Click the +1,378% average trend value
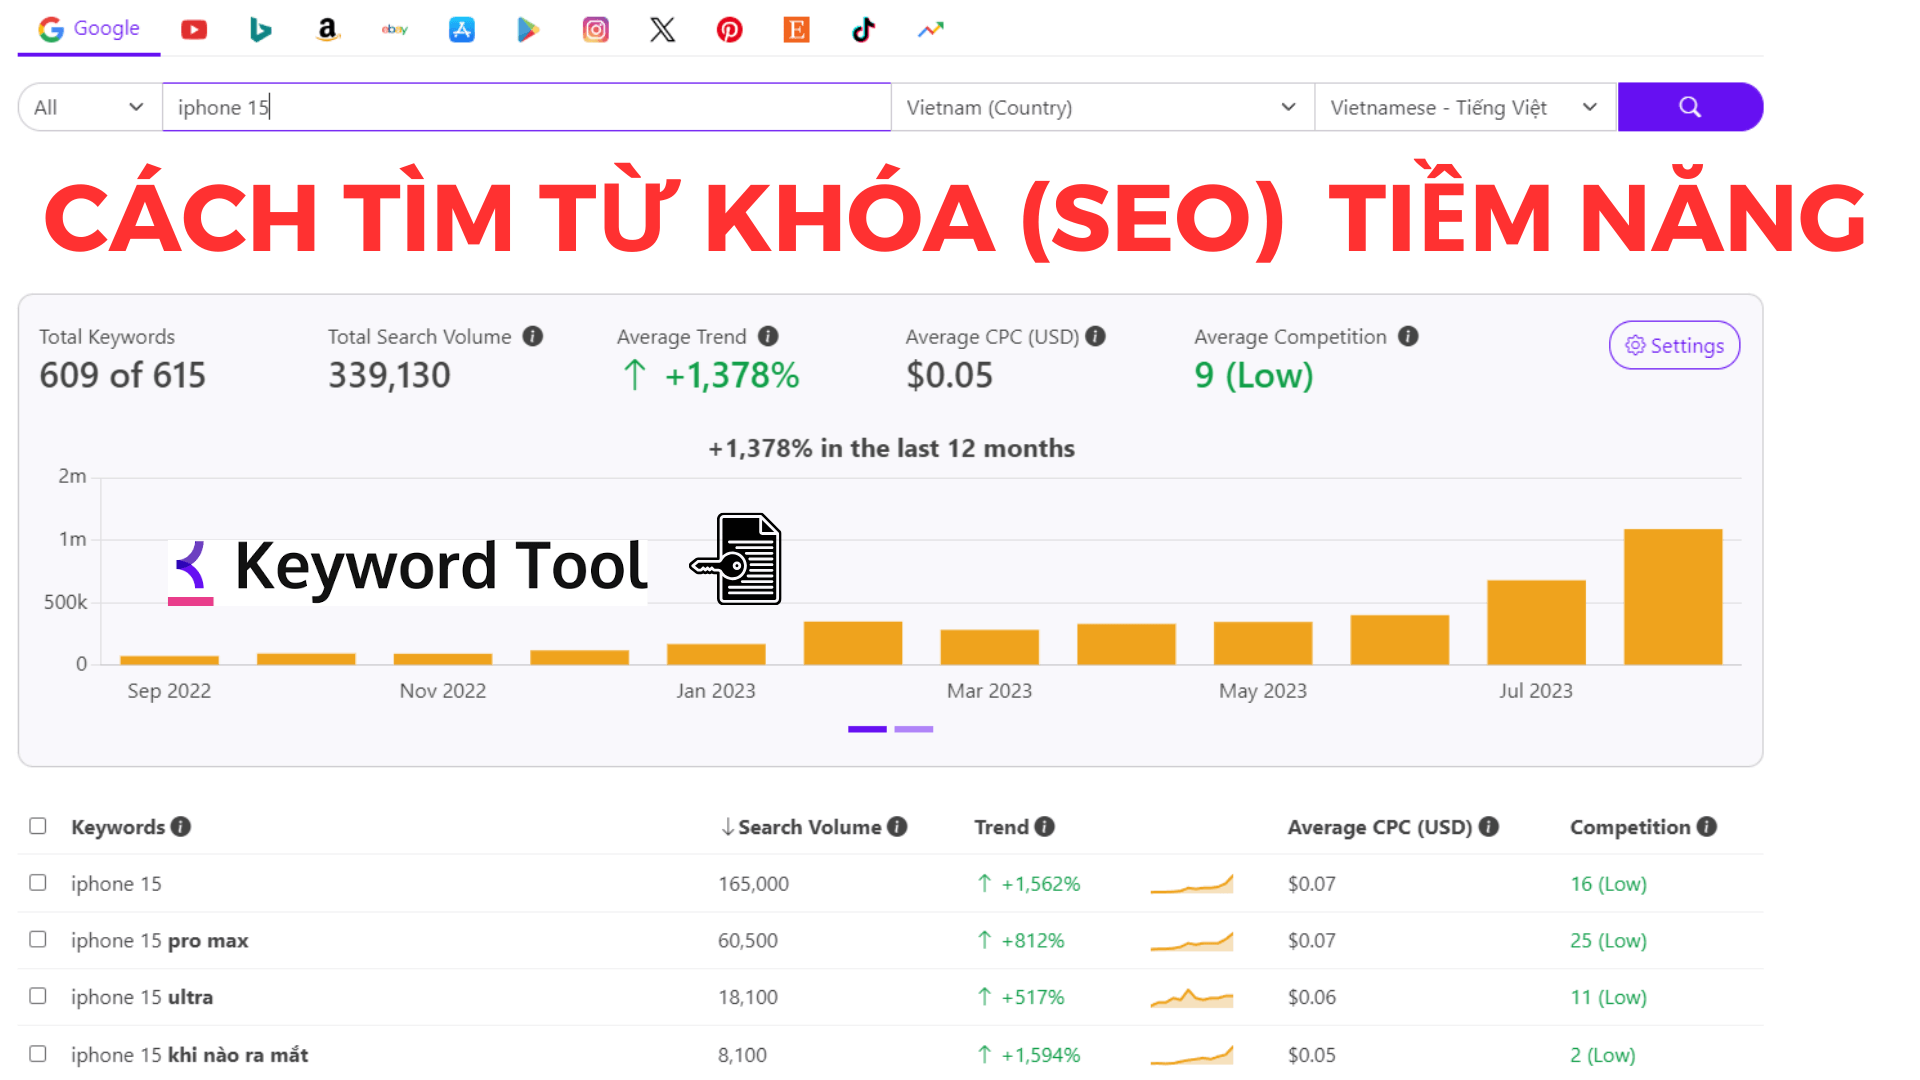The image size is (1920, 1080). tap(732, 375)
